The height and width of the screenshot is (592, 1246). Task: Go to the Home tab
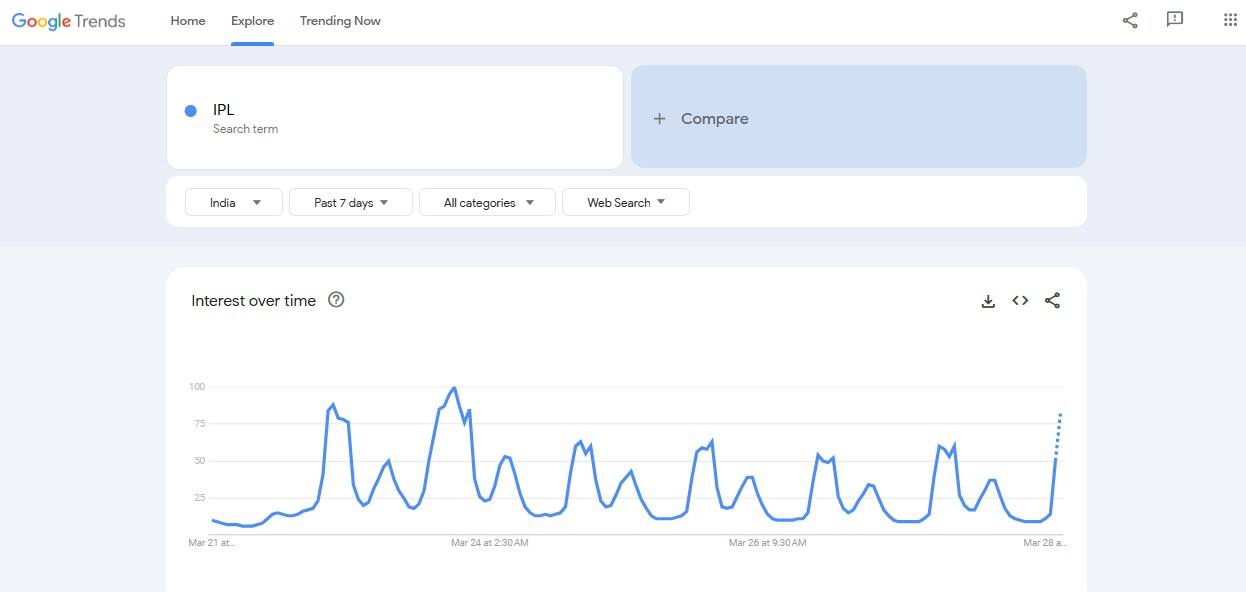[x=187, y=21]
